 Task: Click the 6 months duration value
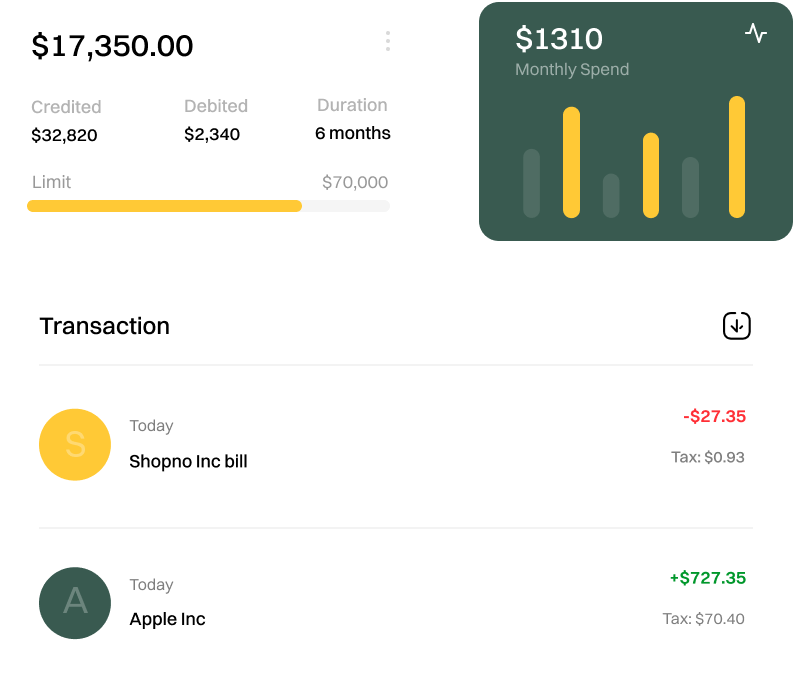point(352,133)
